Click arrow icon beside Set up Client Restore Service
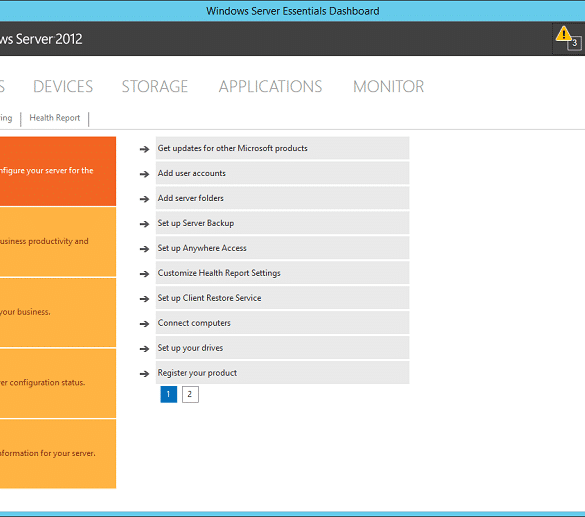585x517 pixels. (144, 299)
